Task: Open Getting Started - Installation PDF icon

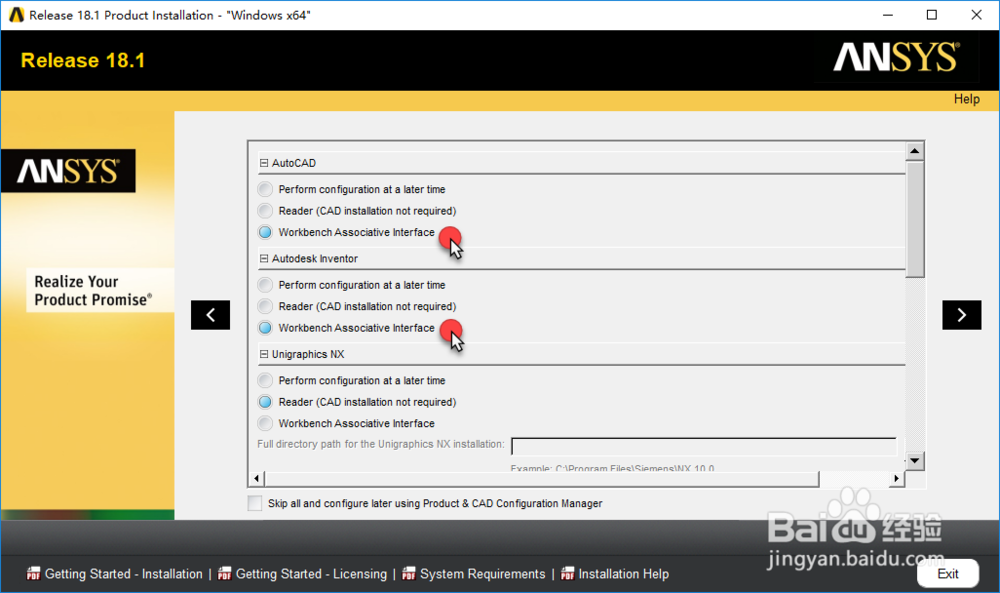Action: pos(33,574)
